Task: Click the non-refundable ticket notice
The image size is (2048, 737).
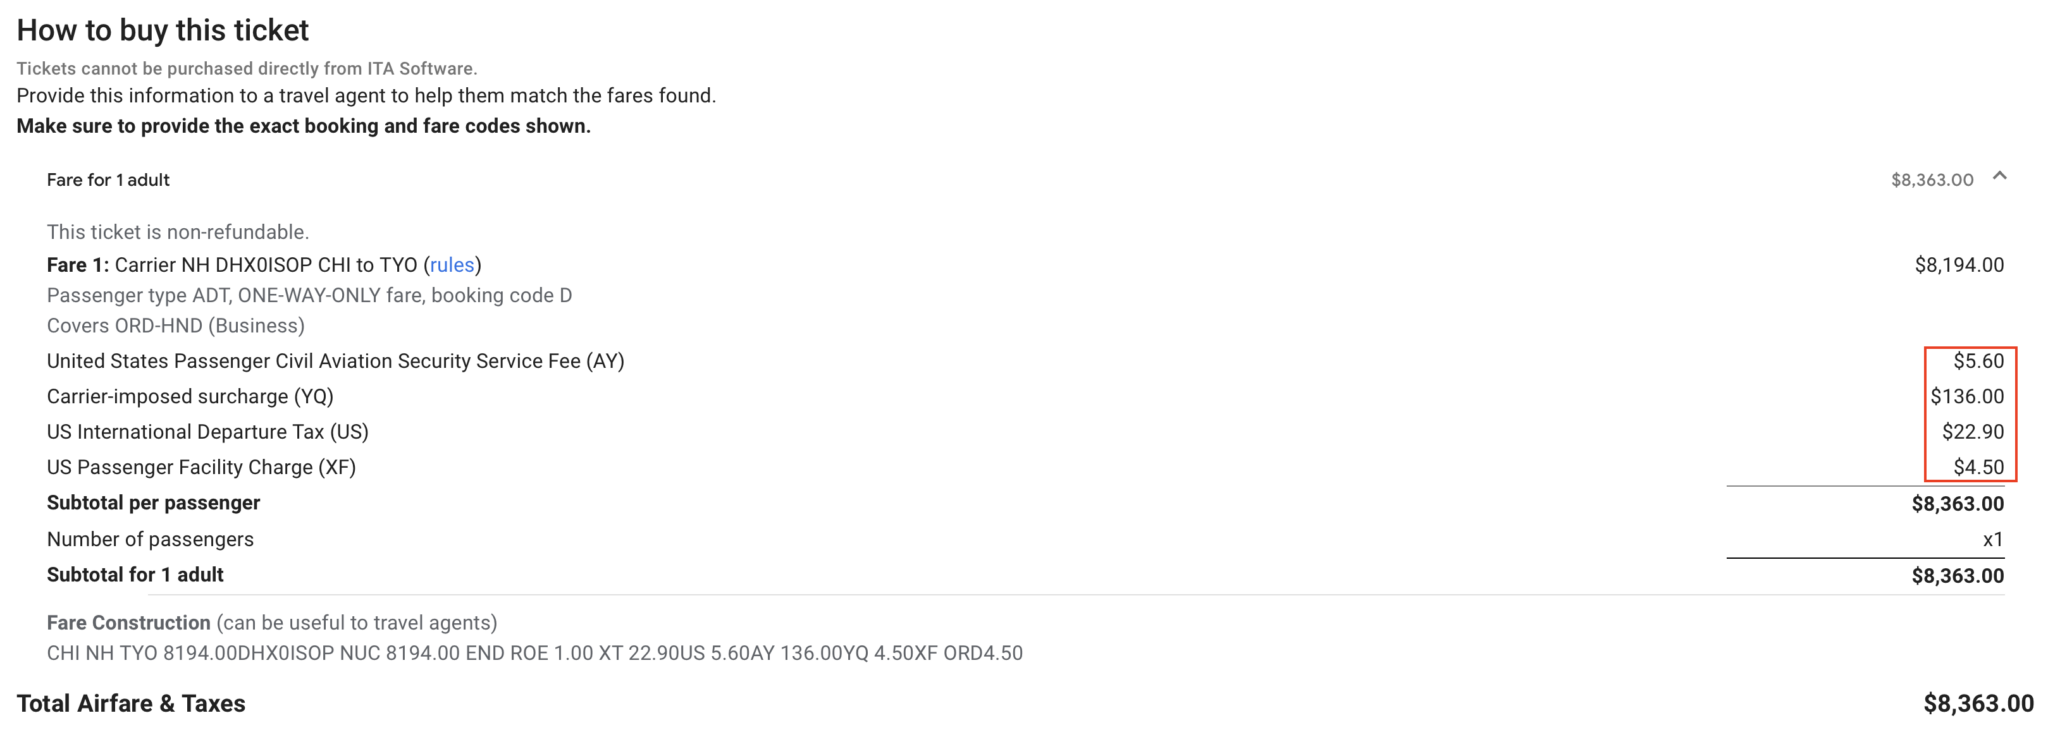Action: click(x=178, y=232)
